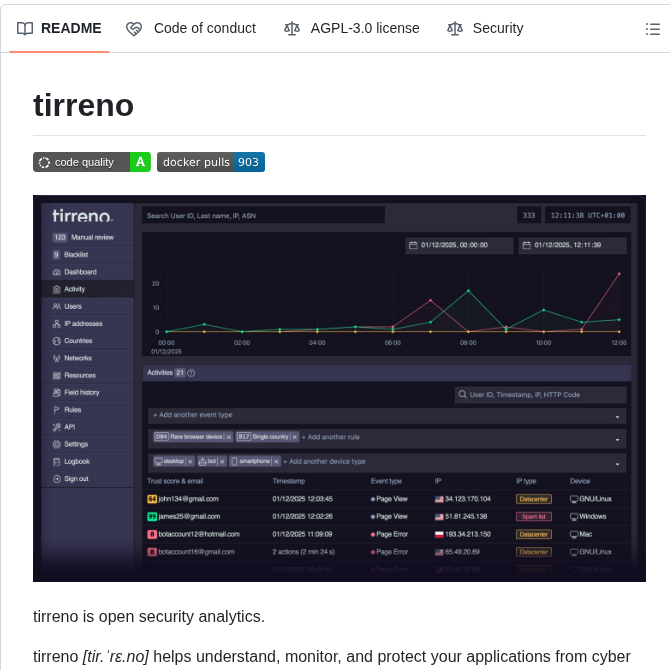Click the Spam list tag
Screen dimensions: 670x670
pyautogui.click(x=534, y=517)
